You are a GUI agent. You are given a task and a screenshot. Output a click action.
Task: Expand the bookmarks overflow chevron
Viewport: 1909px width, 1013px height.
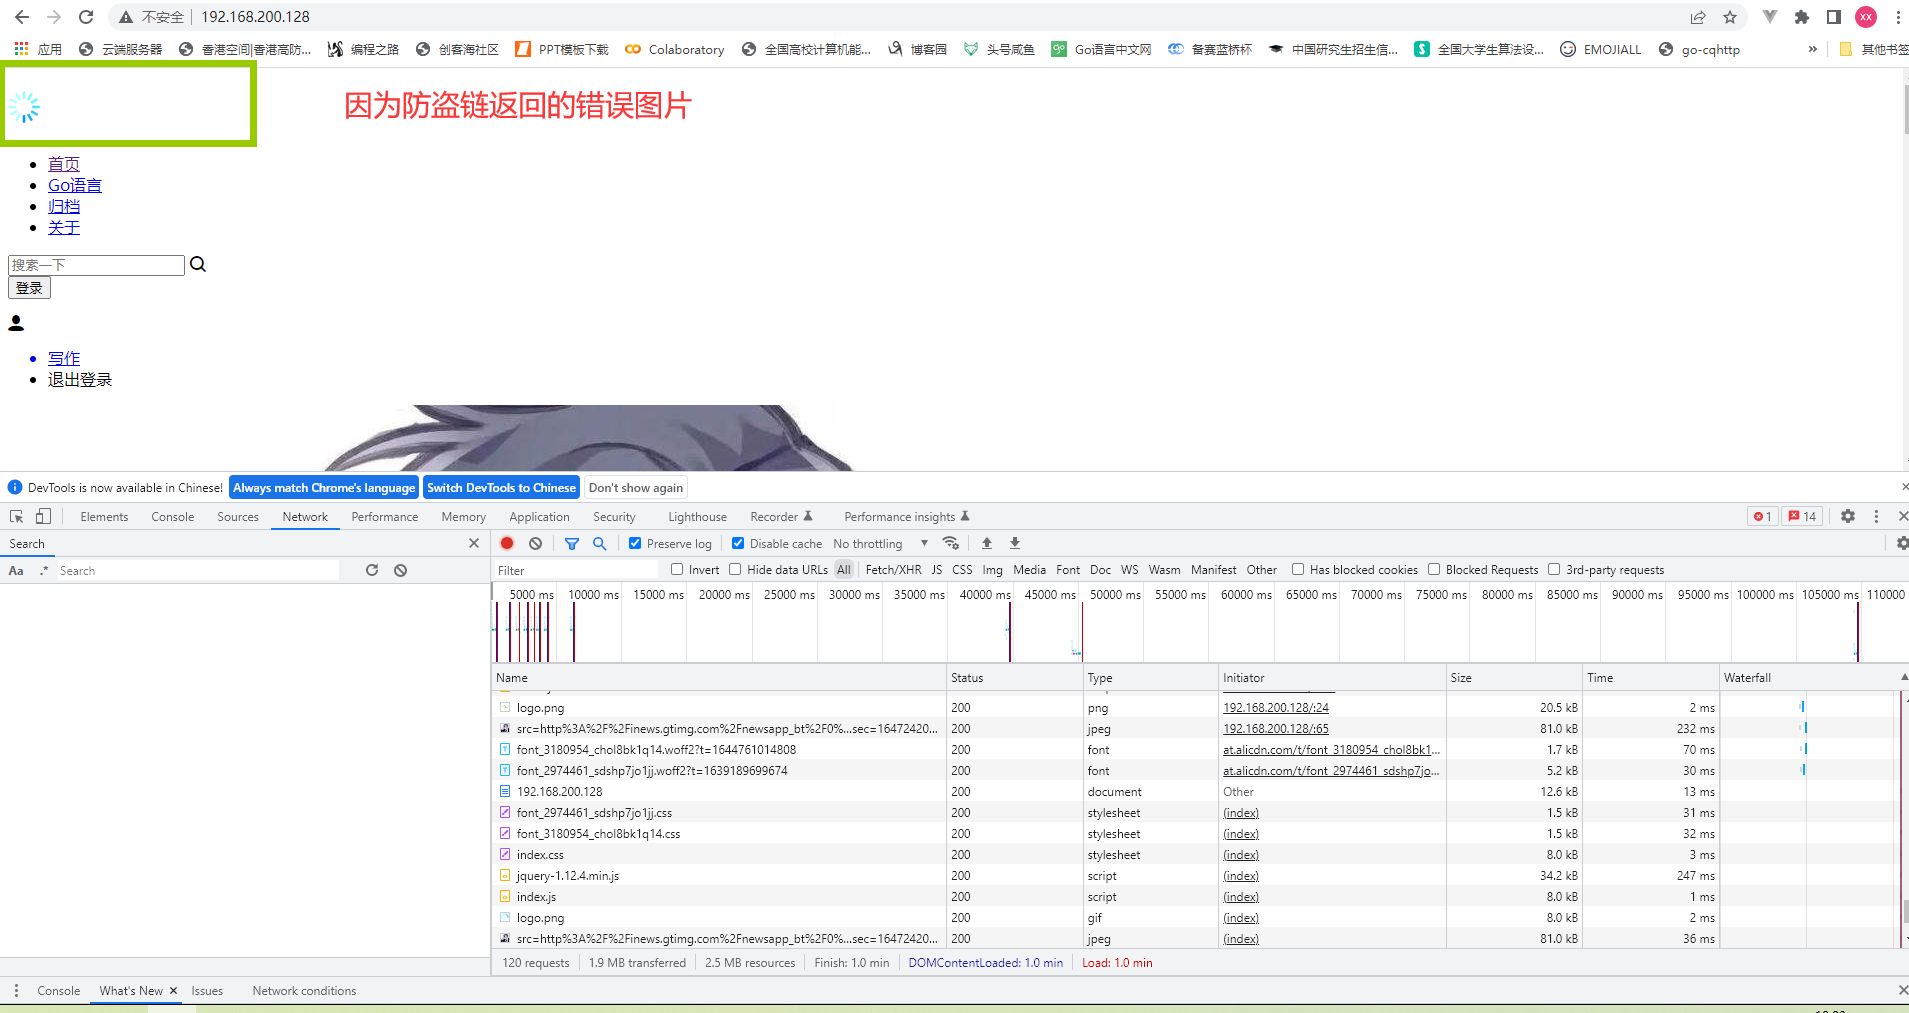[x=1813, y=49]
